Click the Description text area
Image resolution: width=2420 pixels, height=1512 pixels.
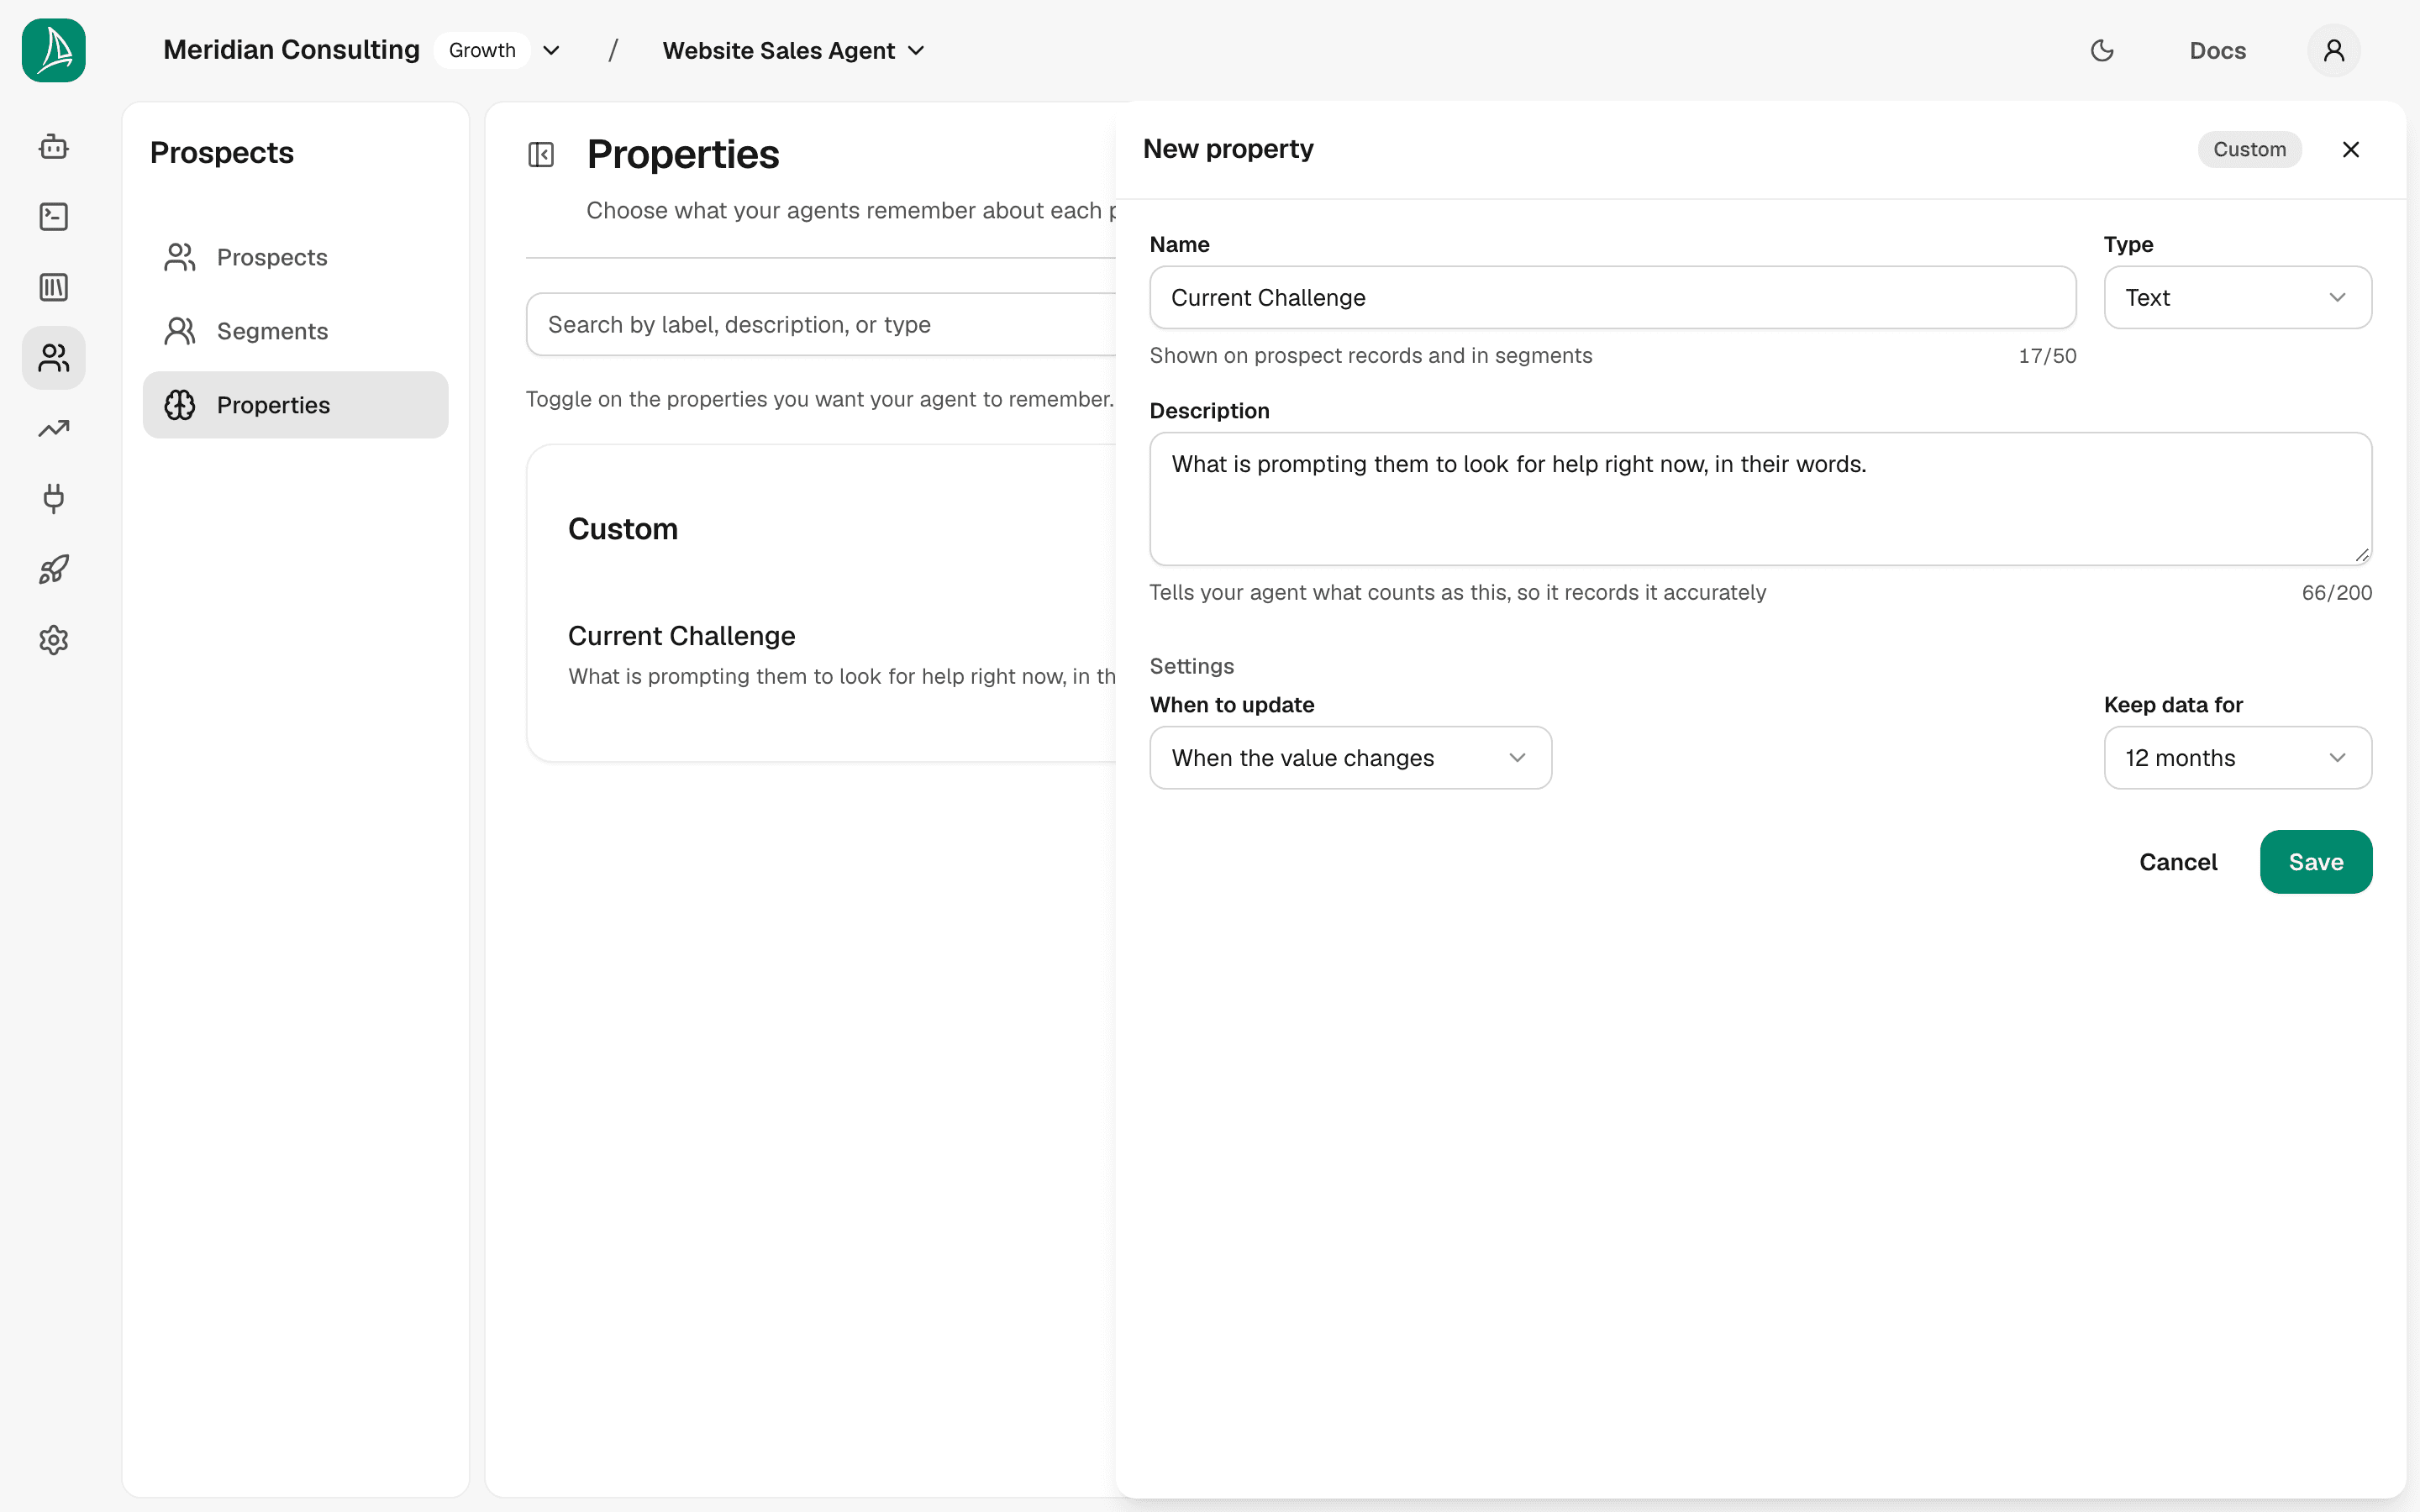tap(1761, 499)
